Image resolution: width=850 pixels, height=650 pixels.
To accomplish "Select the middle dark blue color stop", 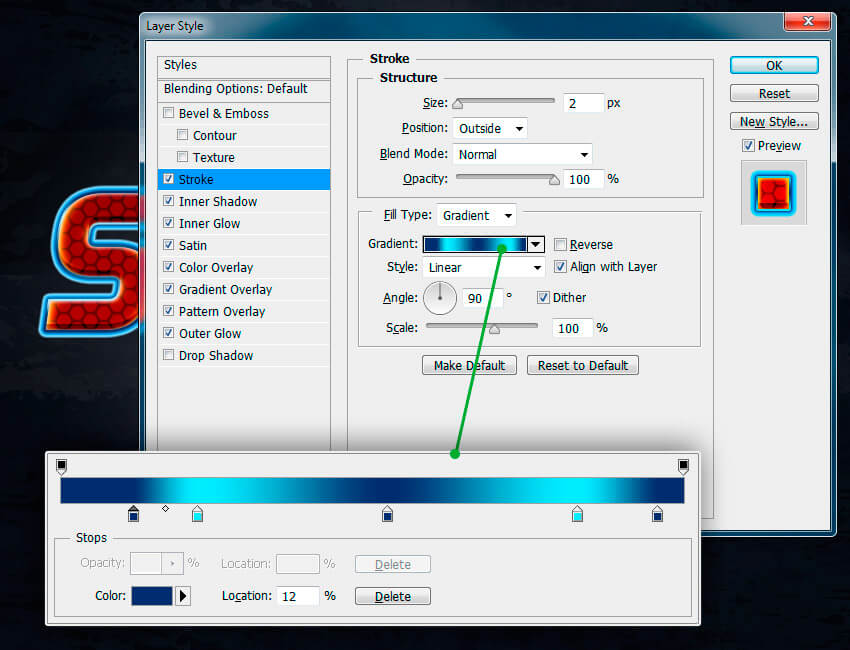I will pyautogui.click(x=387, y=514).
